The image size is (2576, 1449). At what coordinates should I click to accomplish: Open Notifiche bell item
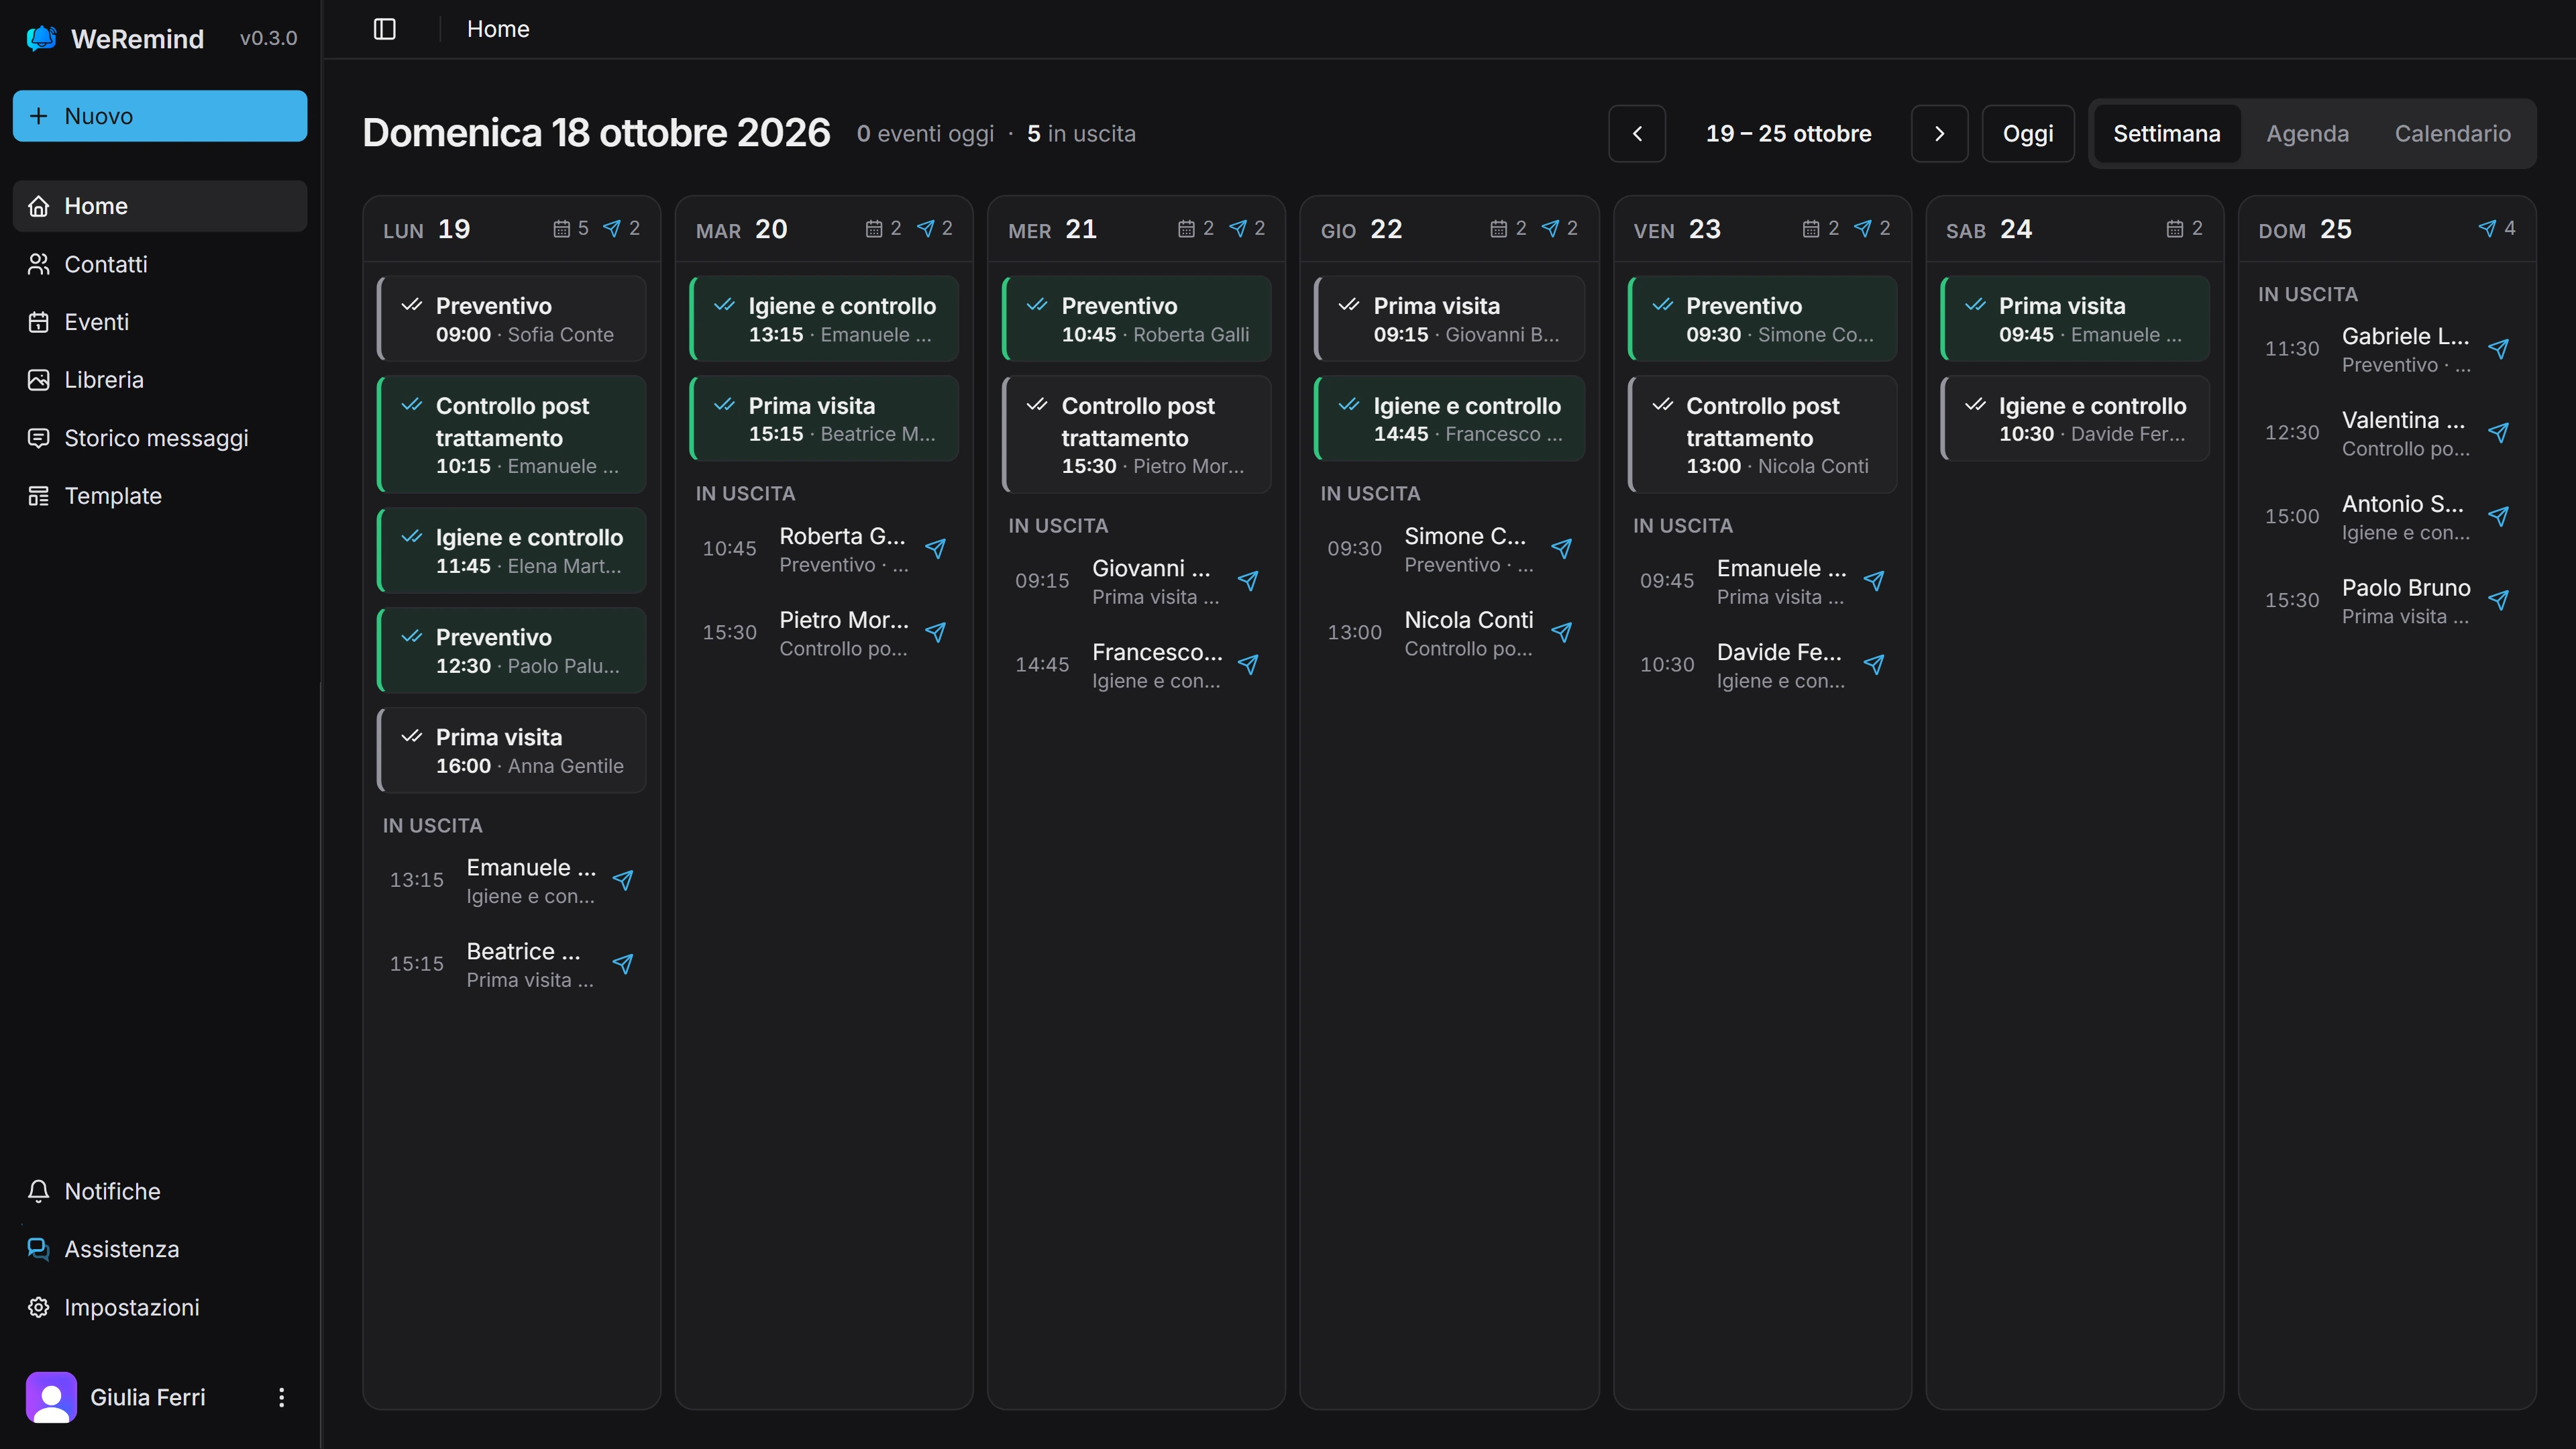coord(160,1191)
